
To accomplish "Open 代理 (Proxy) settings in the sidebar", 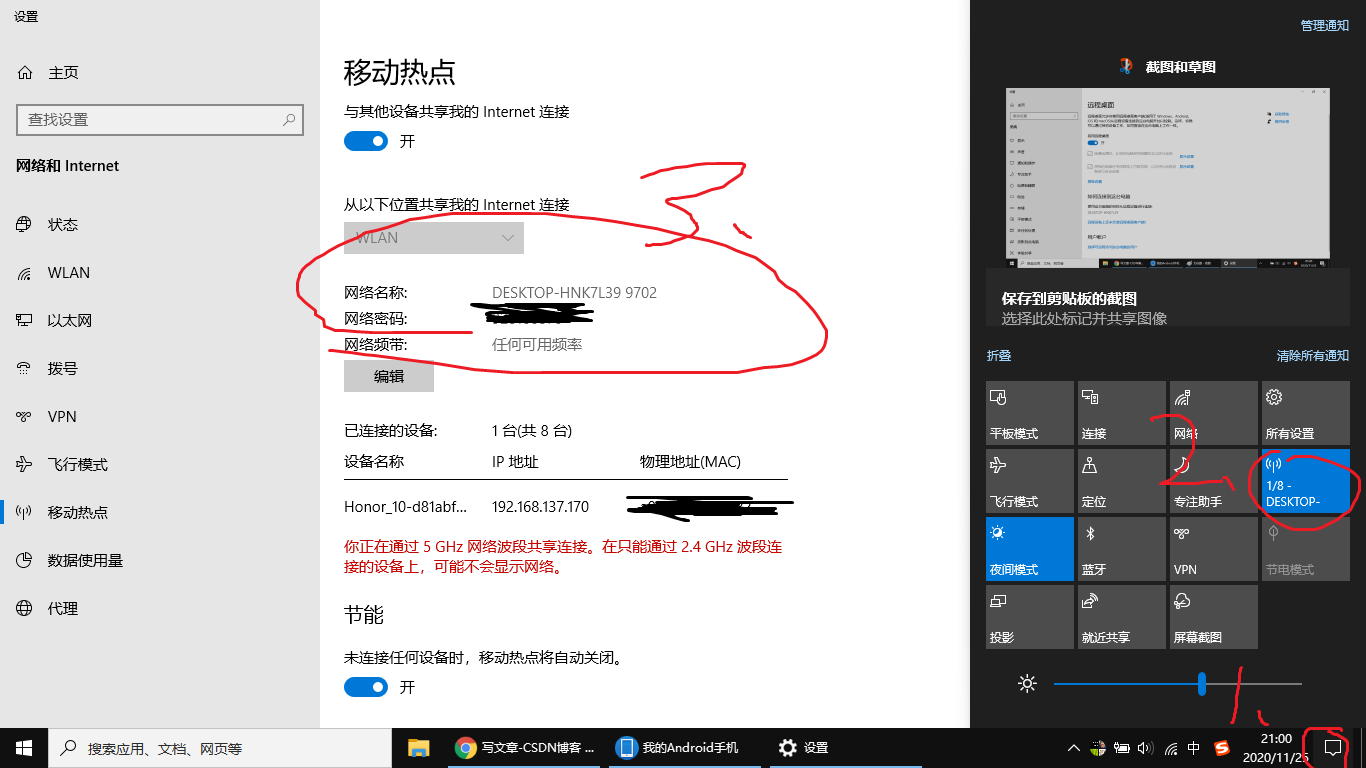I will [x=64, y=608].
